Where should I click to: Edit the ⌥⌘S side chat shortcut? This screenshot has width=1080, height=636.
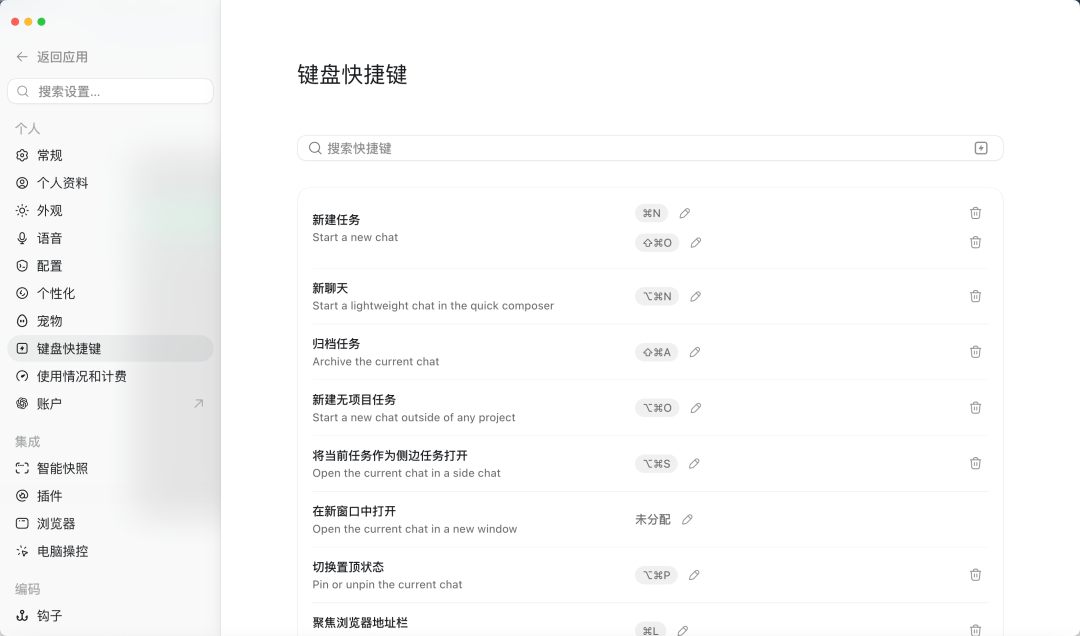(x=694, y=464)
